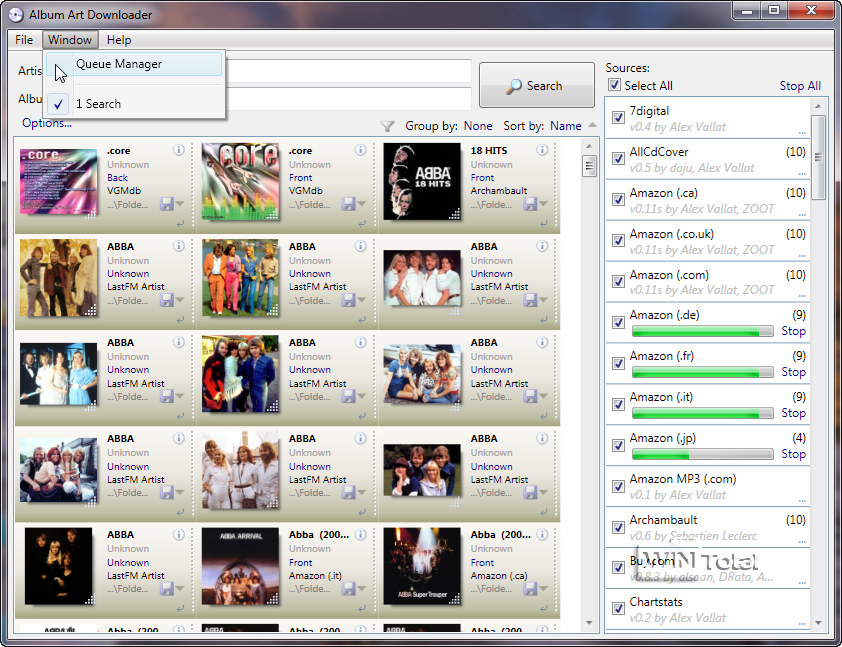Click the return arrow icon on .core Back result
The width and height of the screenshot is (842, 647).
[180, 223]
